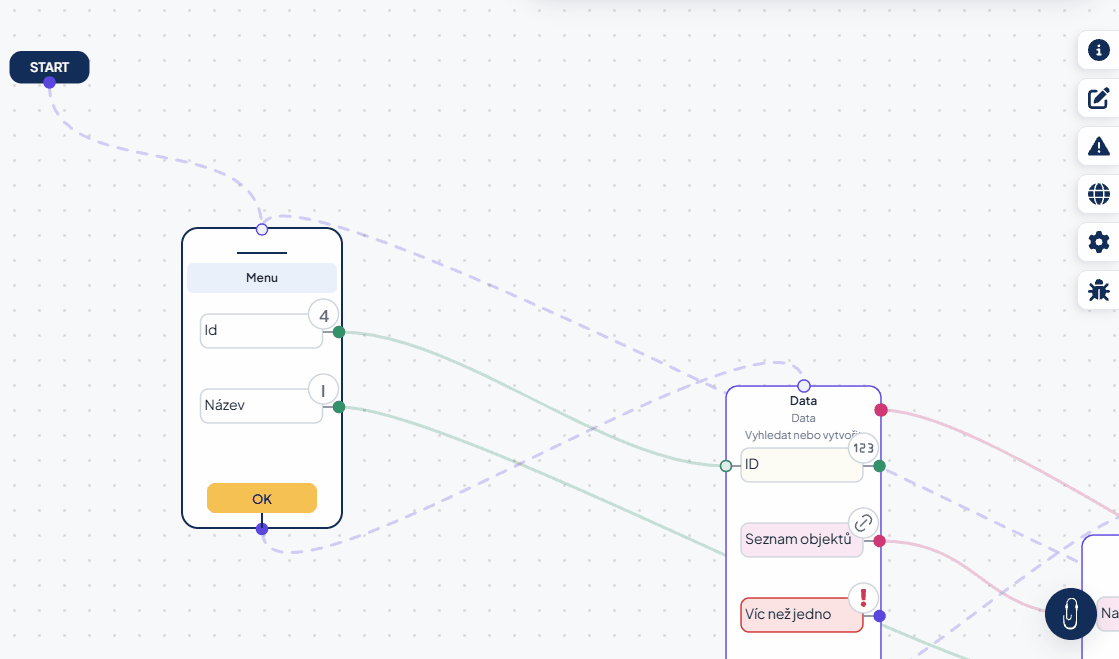The height and width of the screenshot is (659, 1119).
Task: Click link icon on Seznam objektů
Action: click(x=863, y=523)
